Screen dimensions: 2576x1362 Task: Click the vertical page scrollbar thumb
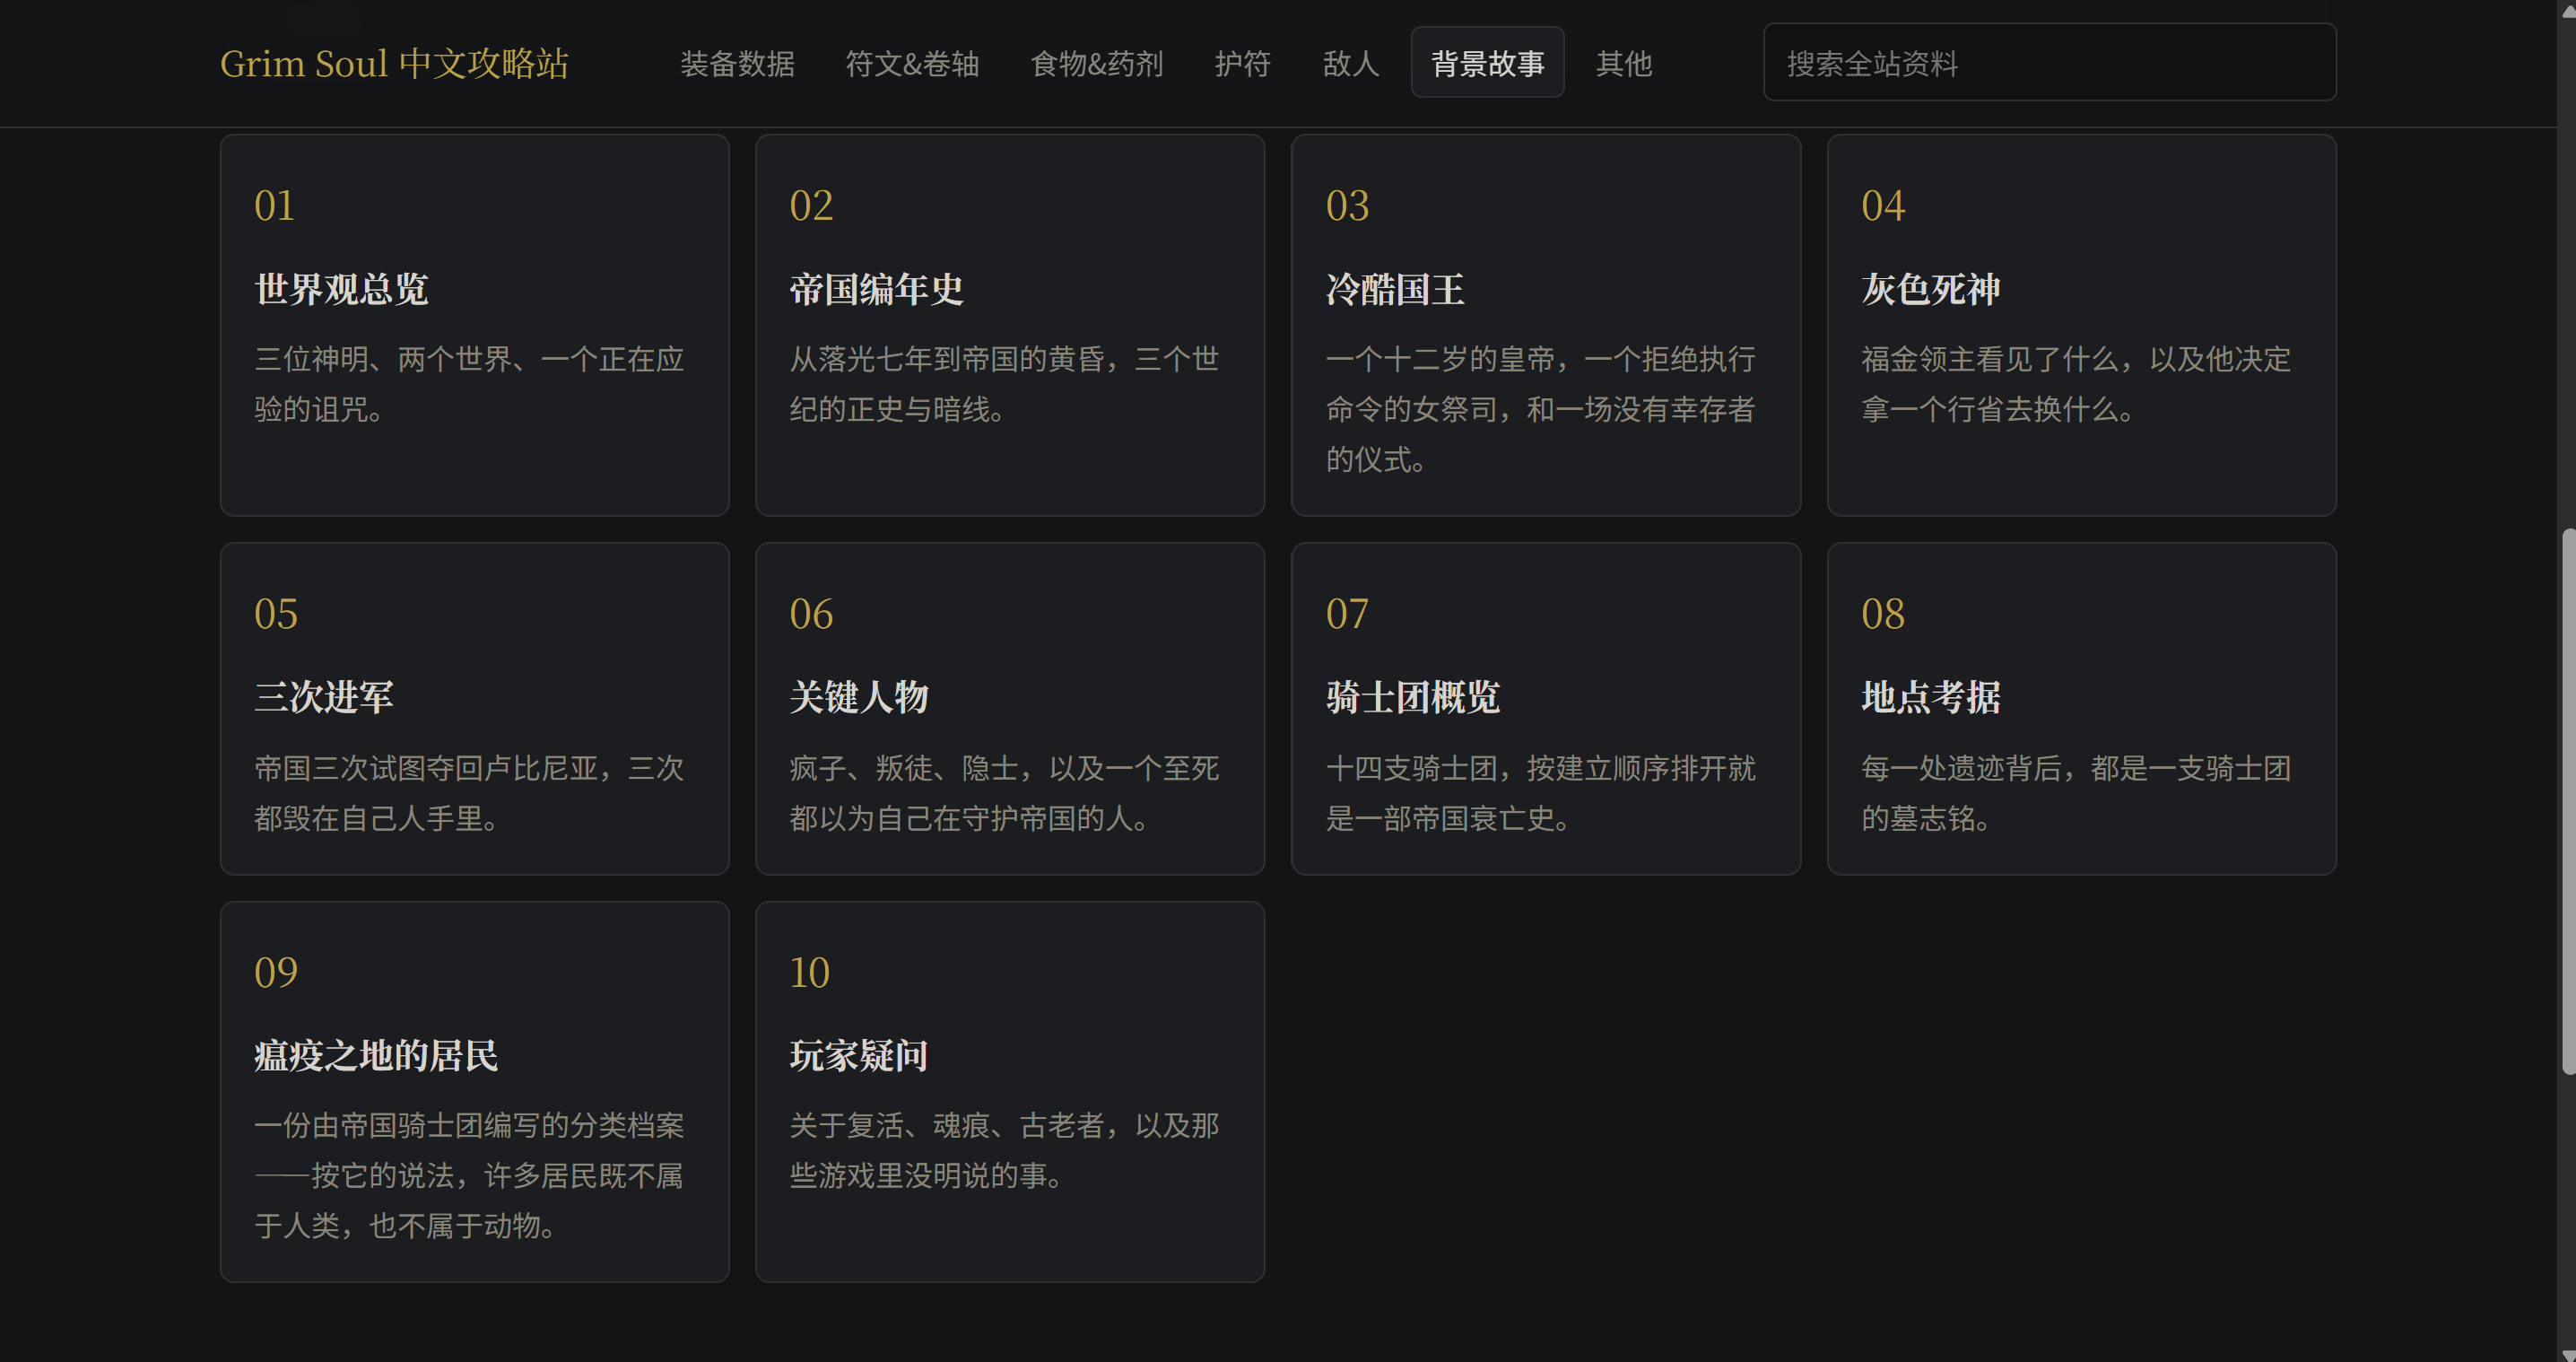(2567, 802)
